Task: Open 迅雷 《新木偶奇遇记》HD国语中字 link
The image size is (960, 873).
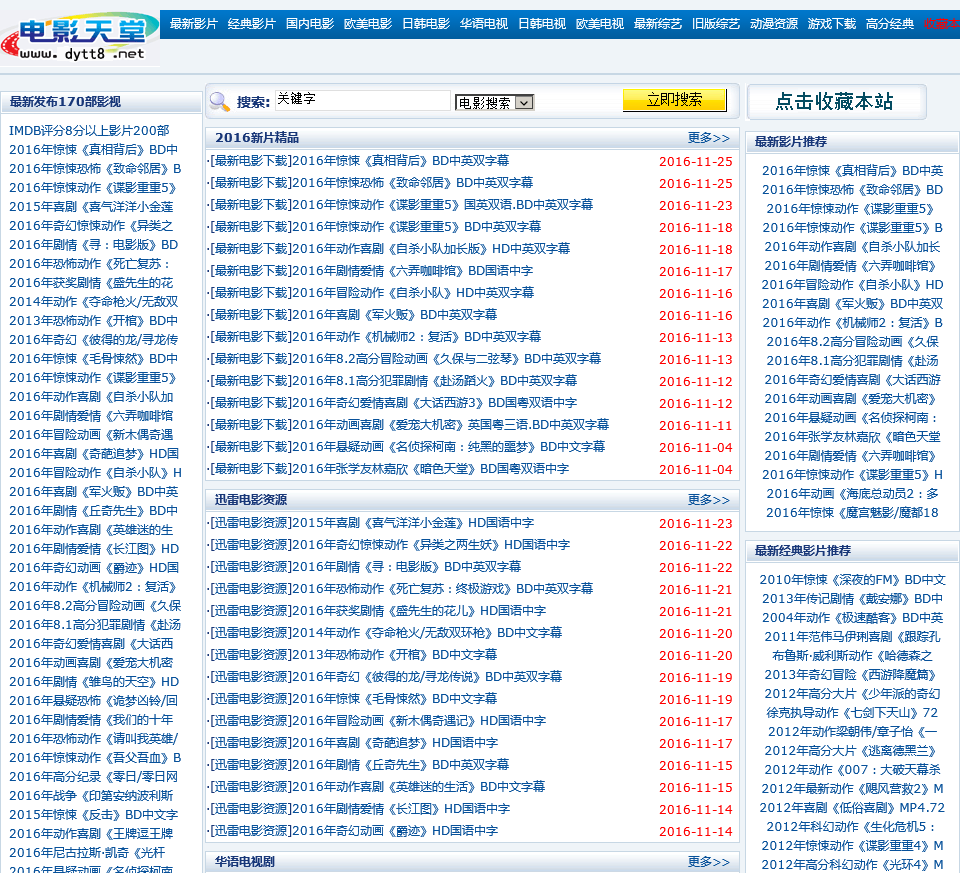Action: (x=418, y=722)
